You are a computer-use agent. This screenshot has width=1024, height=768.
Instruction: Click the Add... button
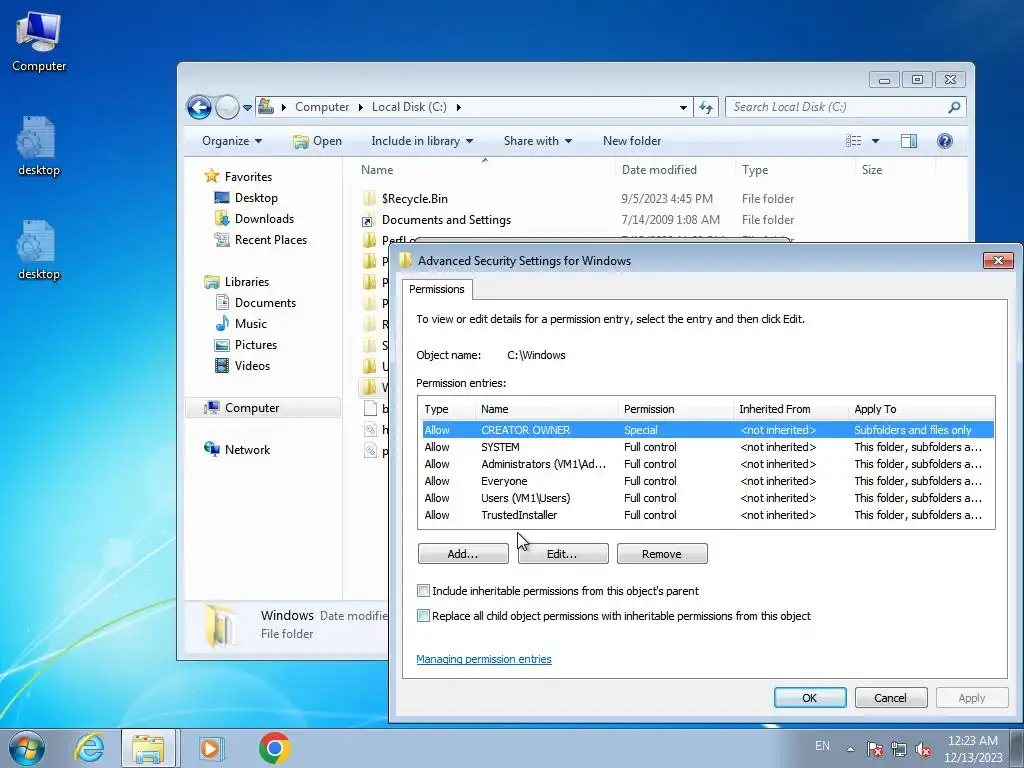[x=463, y=554]
